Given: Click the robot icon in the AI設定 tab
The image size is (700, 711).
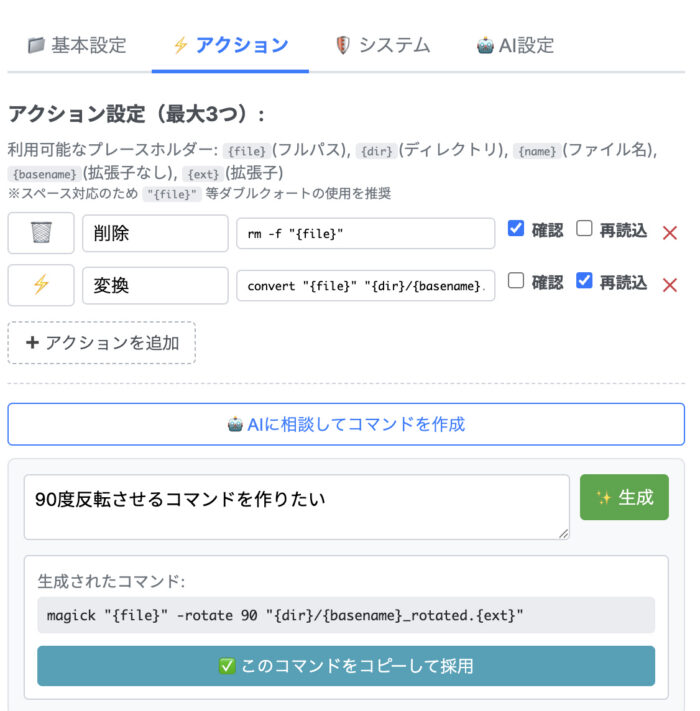Looking at the screenshot, I should pyautogui.click(x=485, y=45).
